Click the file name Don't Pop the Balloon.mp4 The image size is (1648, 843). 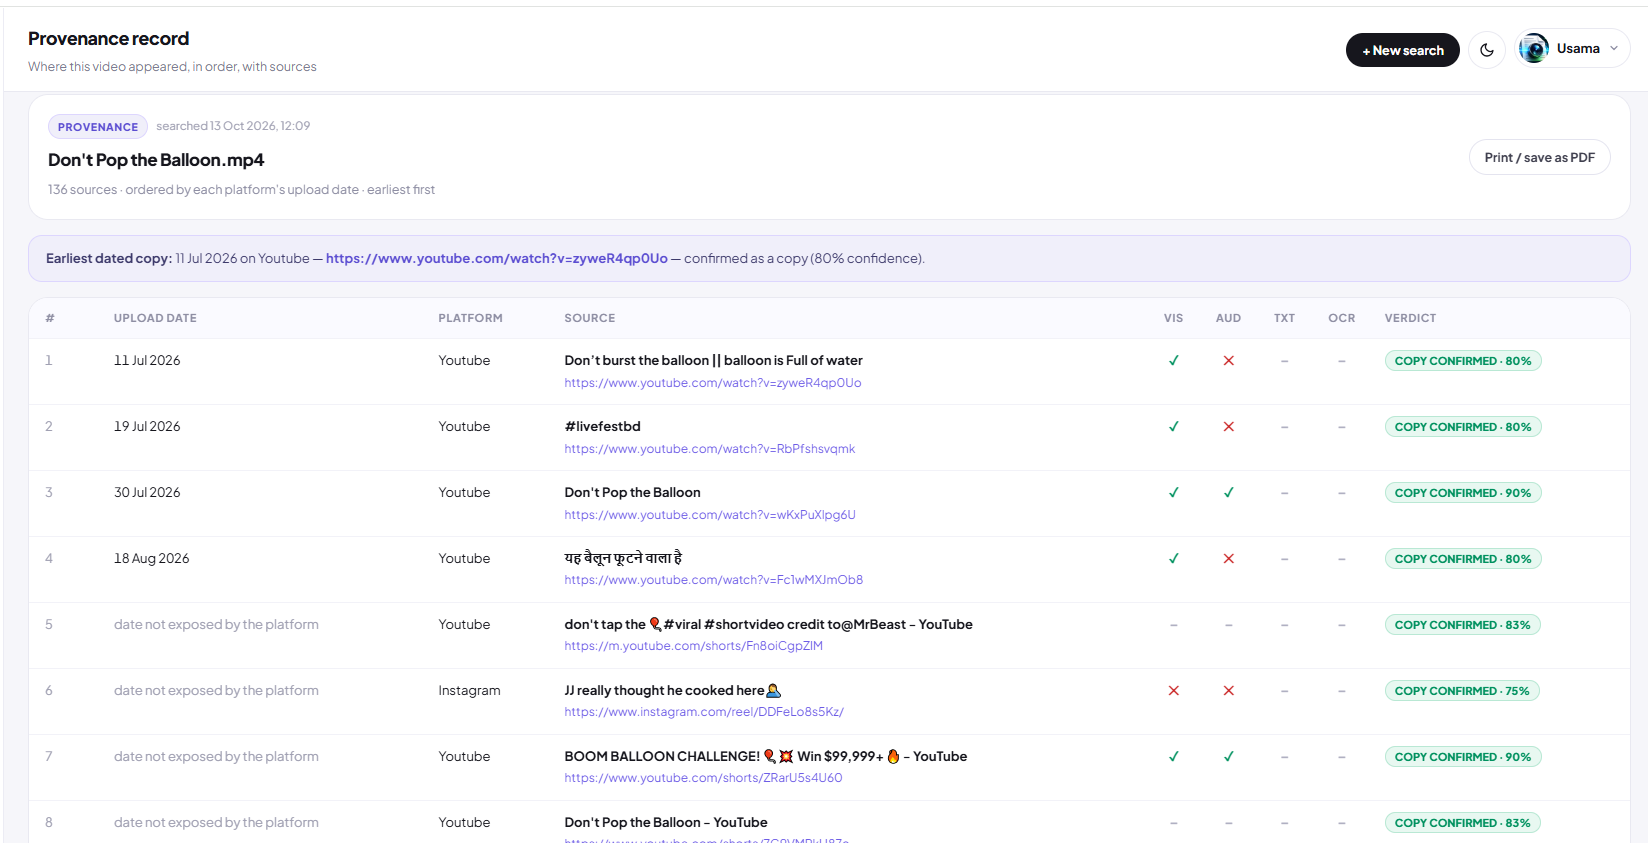[156, 160]
